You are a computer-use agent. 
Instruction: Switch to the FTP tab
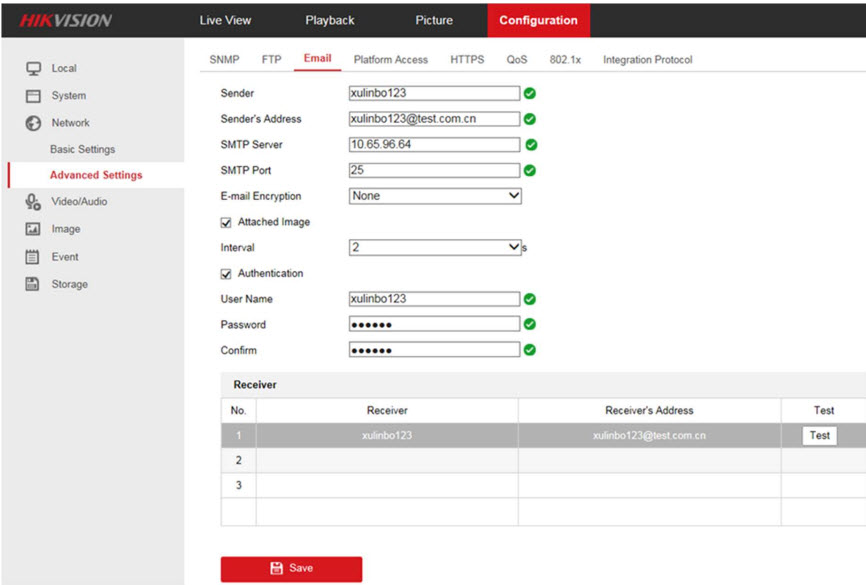[x=271, y=60]
